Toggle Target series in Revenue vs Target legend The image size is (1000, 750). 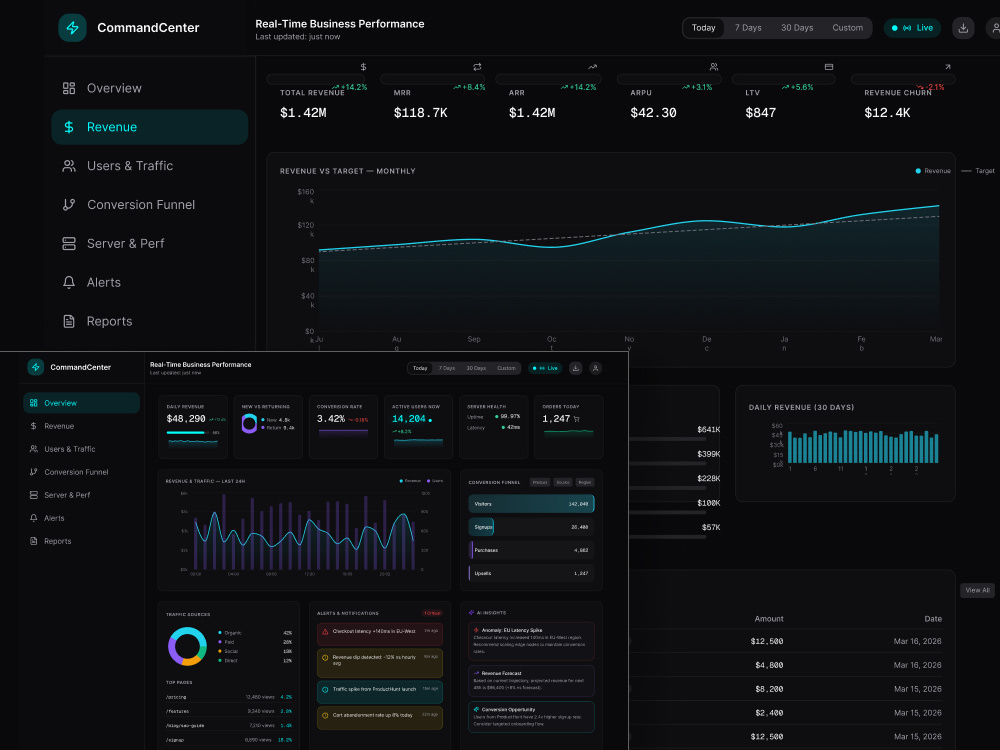pyautogui.click(x=978, y=171)
